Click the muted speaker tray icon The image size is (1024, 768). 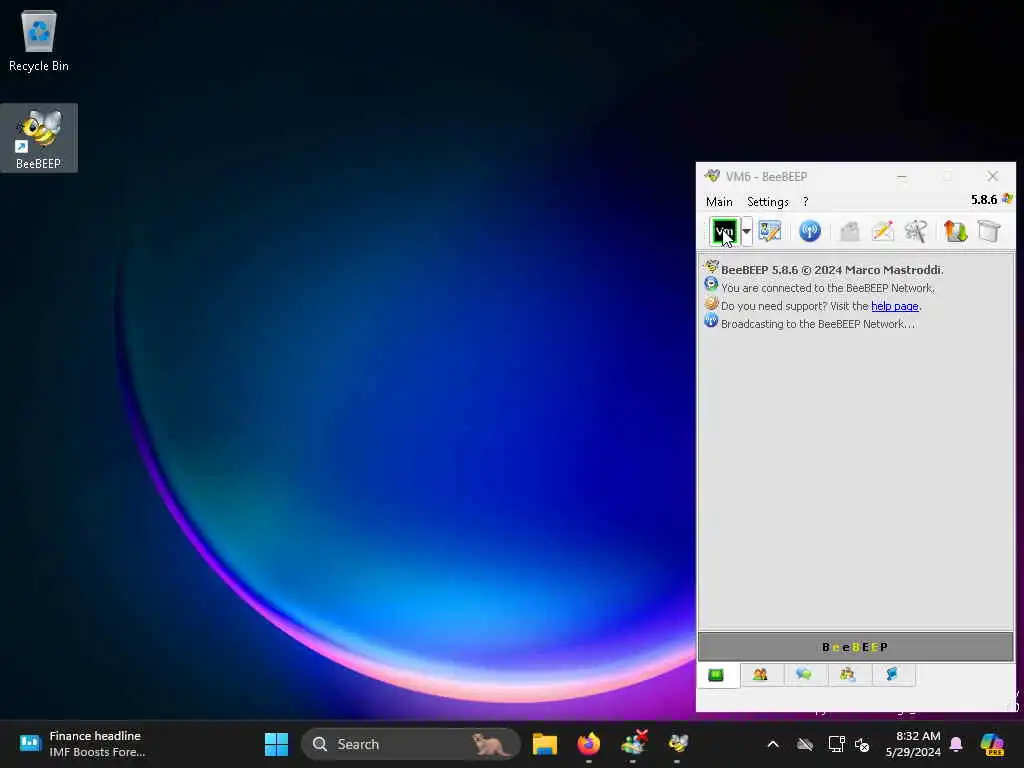tap(863, 744)
